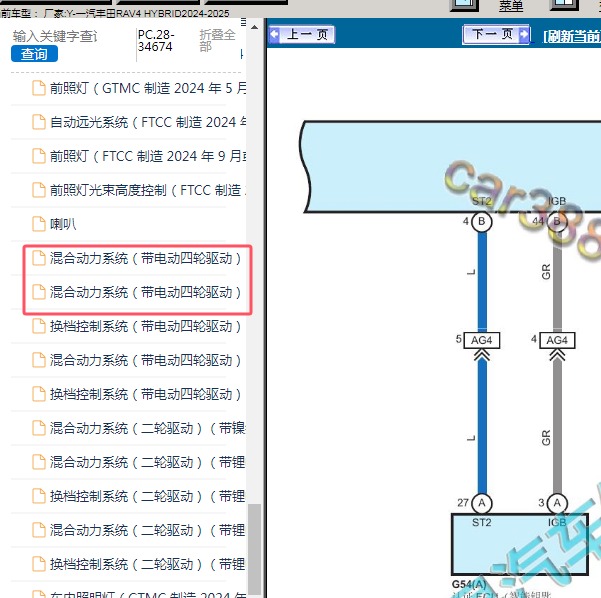Click the document icon of 自动远光系统 row

pyautogui.click(x=39, y=122)
